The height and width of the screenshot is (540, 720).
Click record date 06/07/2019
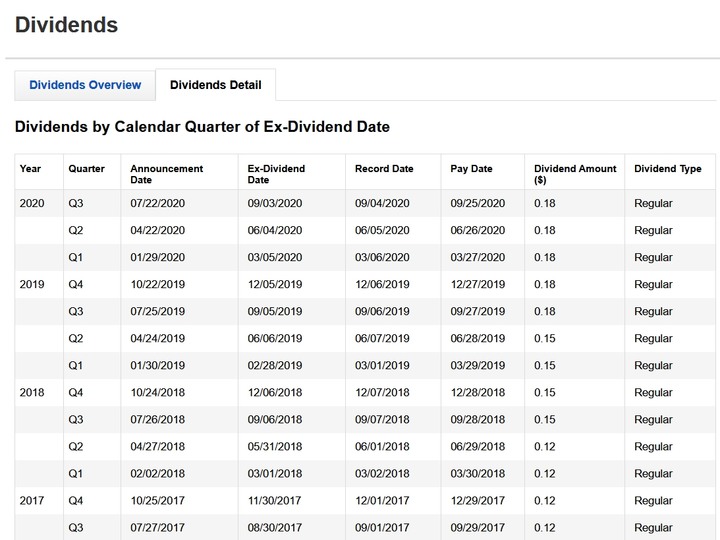pos(382,338)
